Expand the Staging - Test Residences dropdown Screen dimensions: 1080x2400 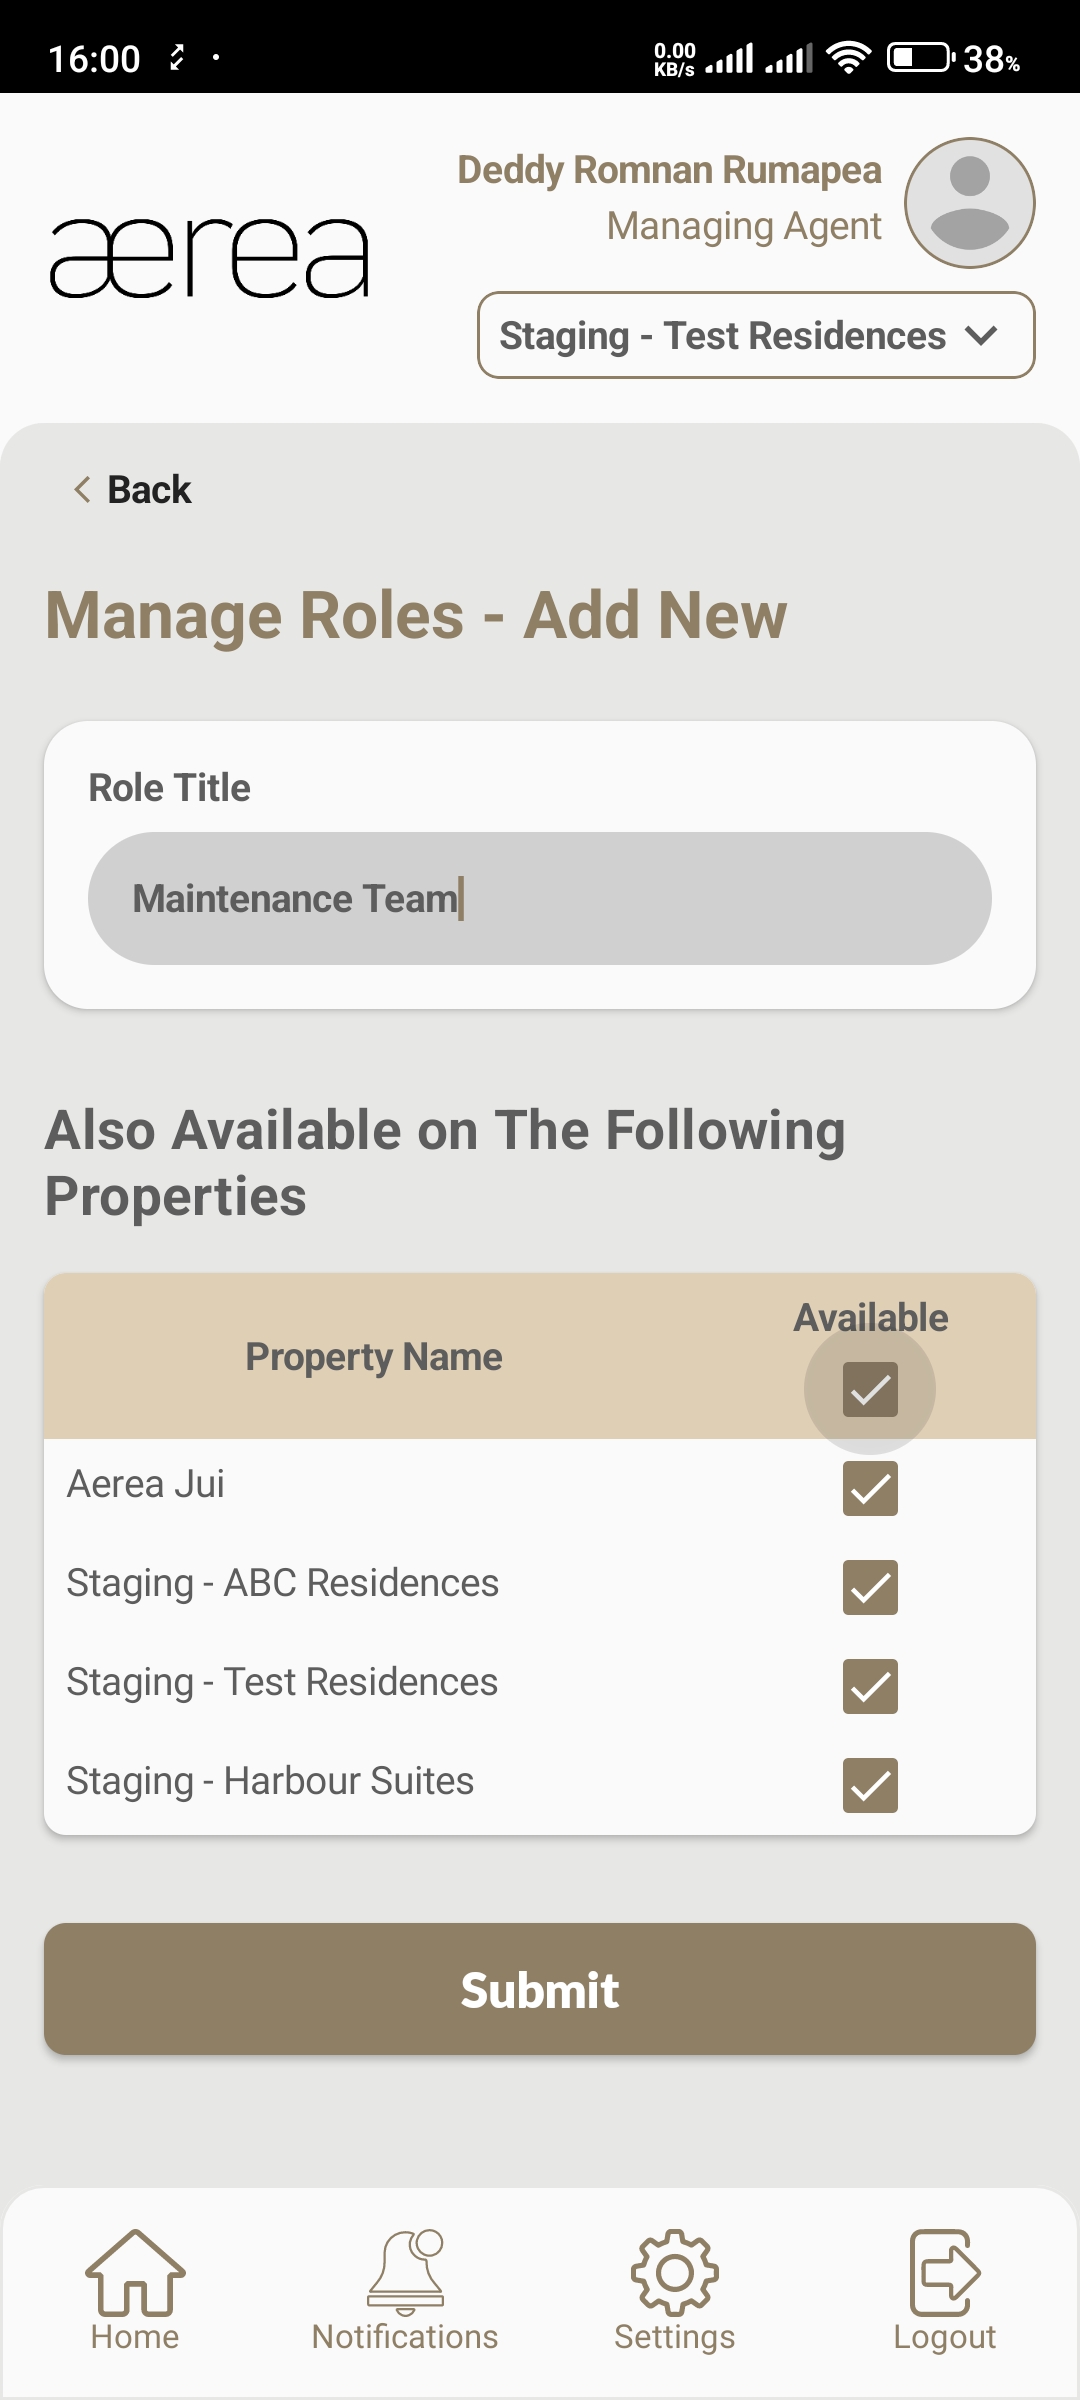click(x=756, y=335)
